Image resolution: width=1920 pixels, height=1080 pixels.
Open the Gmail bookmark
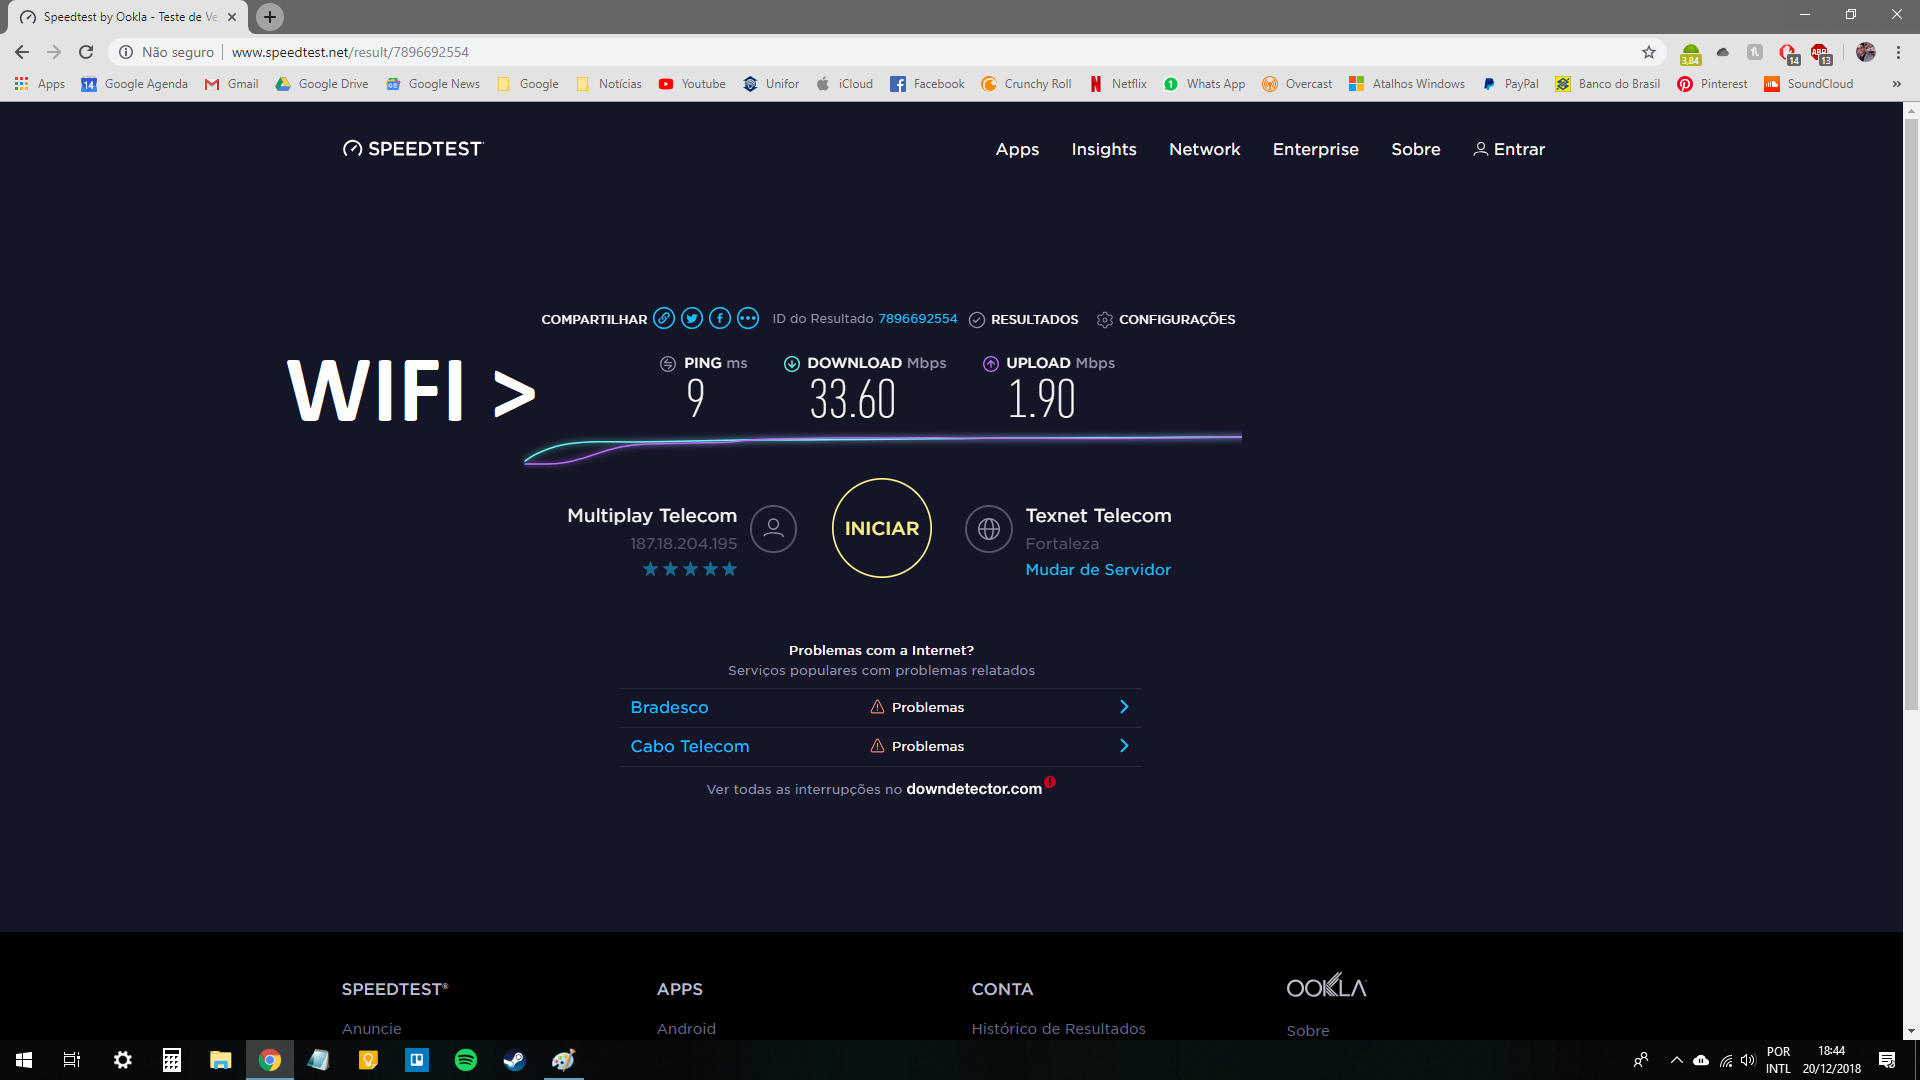(231, 84)
